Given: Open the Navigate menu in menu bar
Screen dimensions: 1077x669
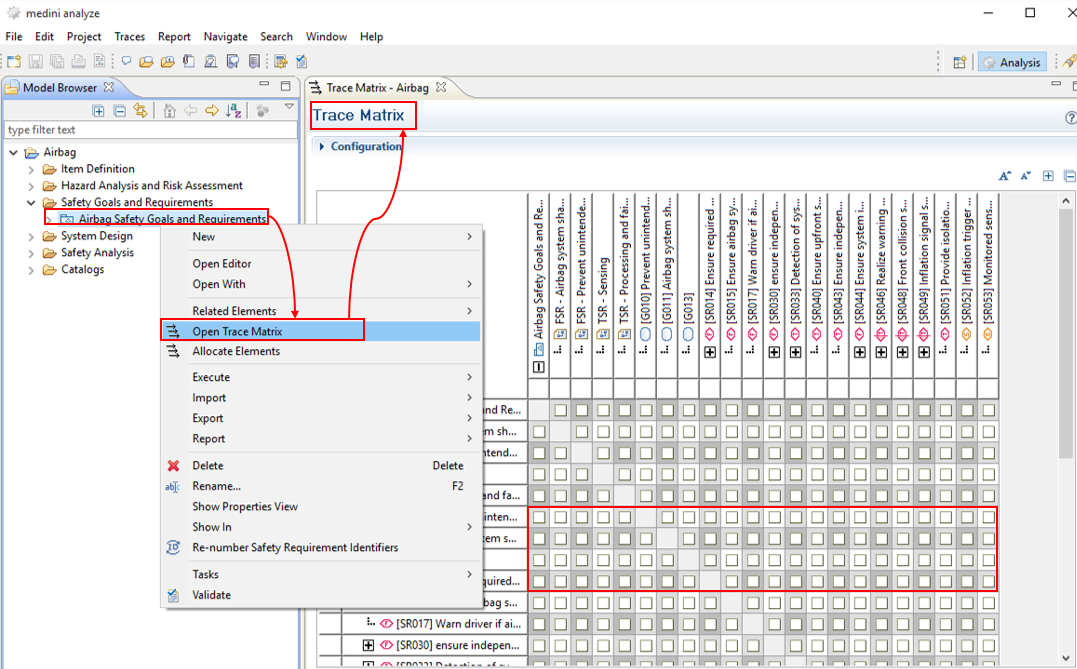Looking at the screenshot, I should click(225, 37).
